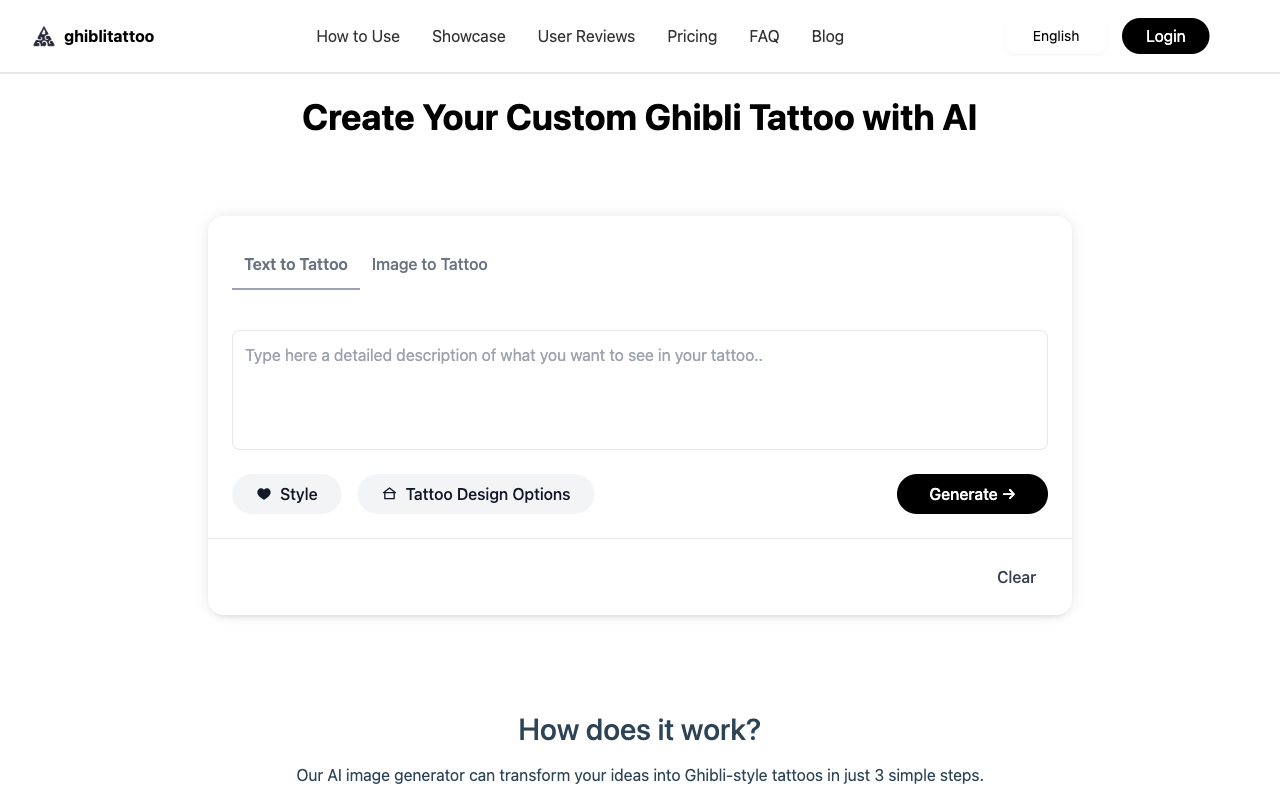
Task: Open the English language selector
Action: [x=1056, y=37]
